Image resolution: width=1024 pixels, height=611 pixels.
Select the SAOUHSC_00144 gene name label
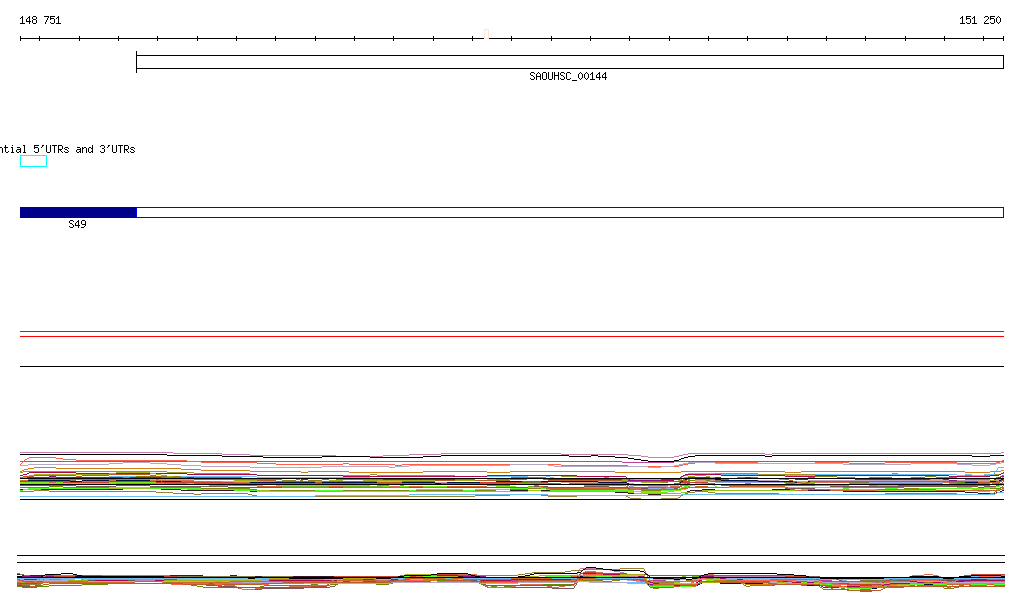[568, 77]
